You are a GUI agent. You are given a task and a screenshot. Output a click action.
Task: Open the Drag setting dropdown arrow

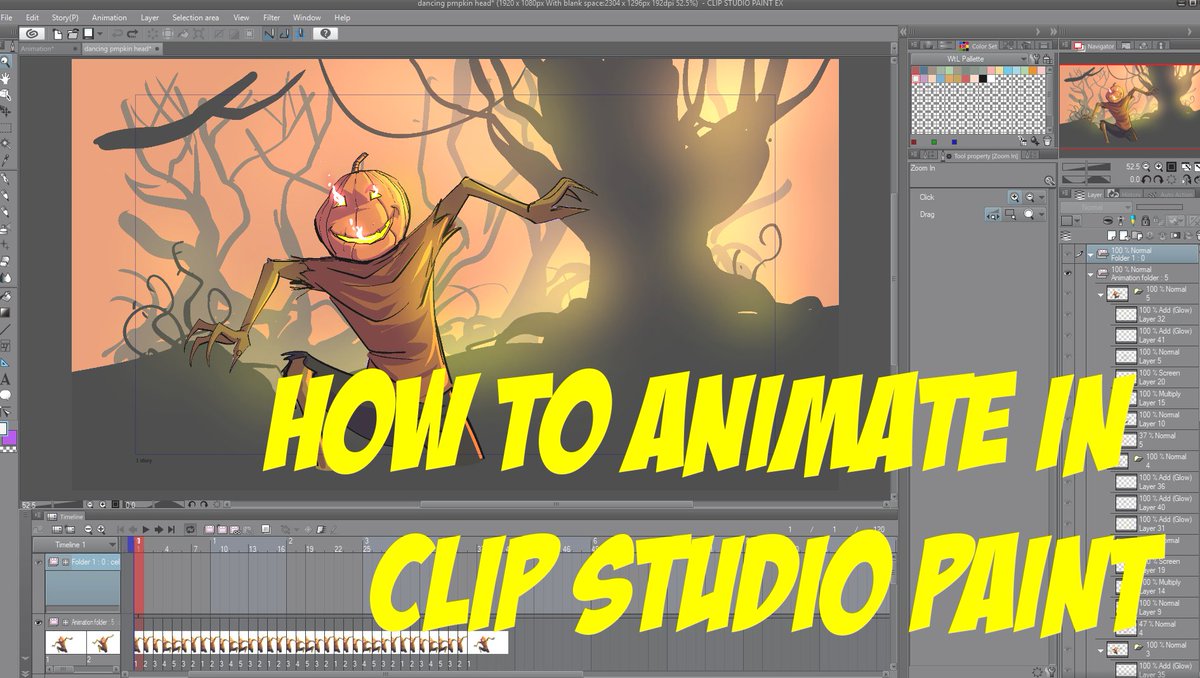(x=1042, y=214)
